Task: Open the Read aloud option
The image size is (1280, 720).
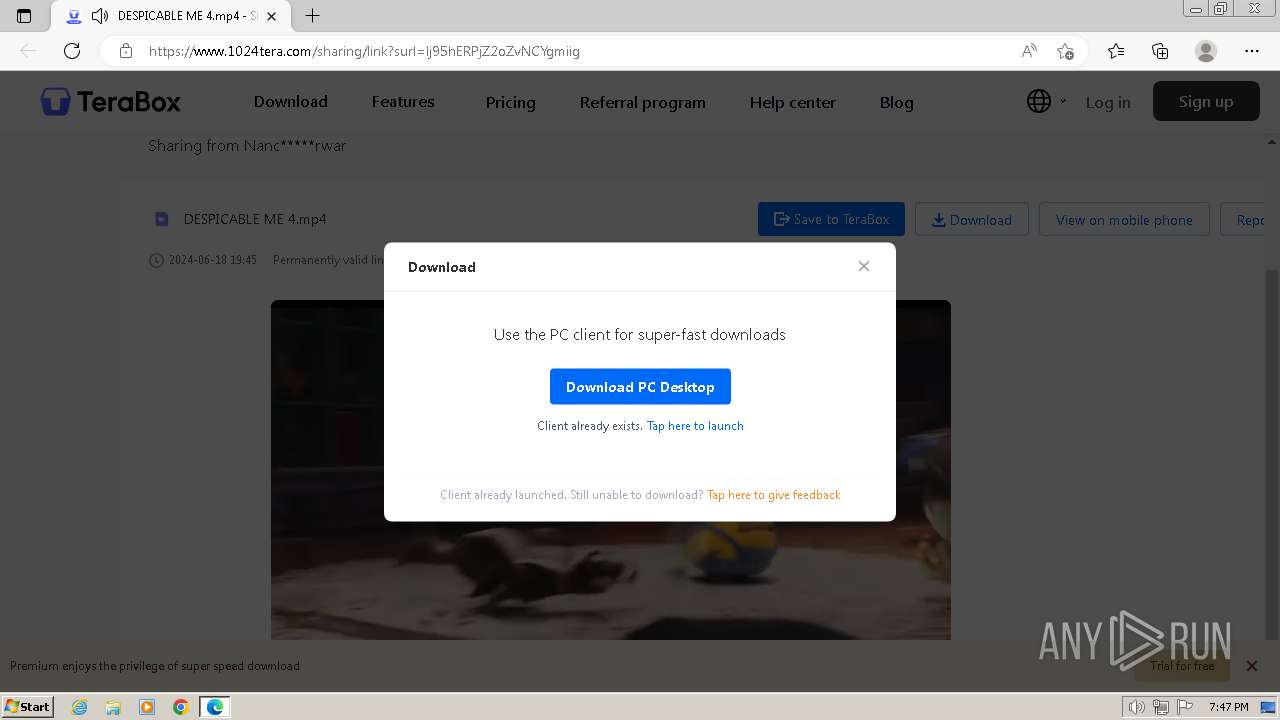Action: click(1029, 51)
